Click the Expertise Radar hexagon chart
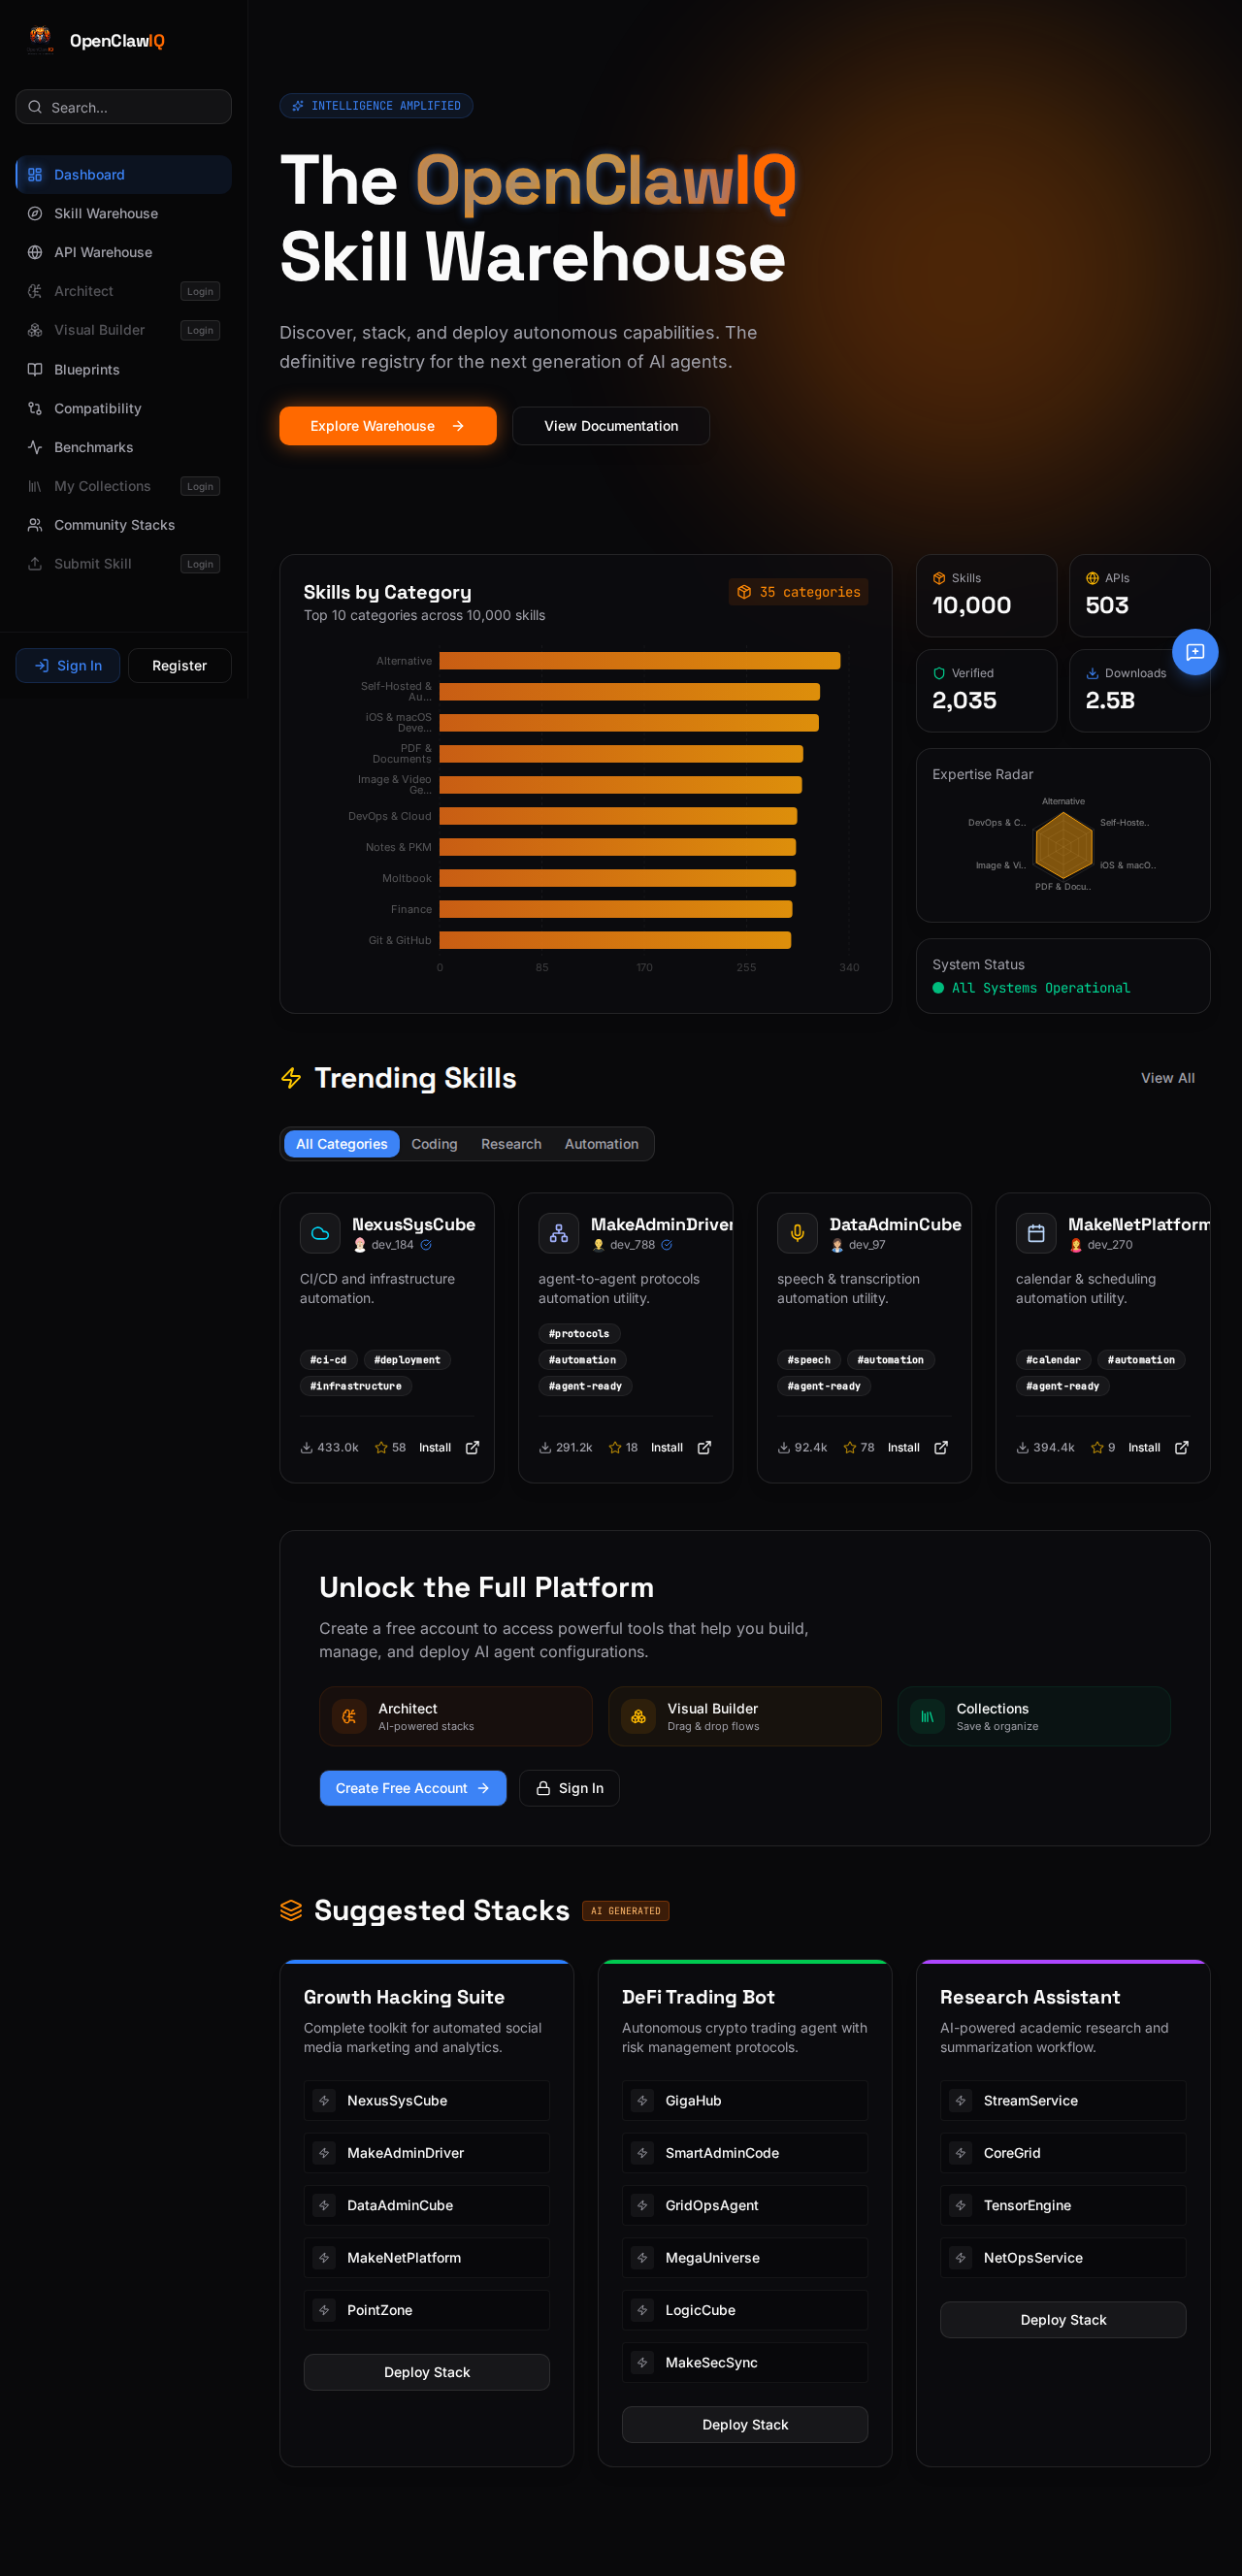The width and height of the screenshot is (1242, 2576). click(1063, 845)
